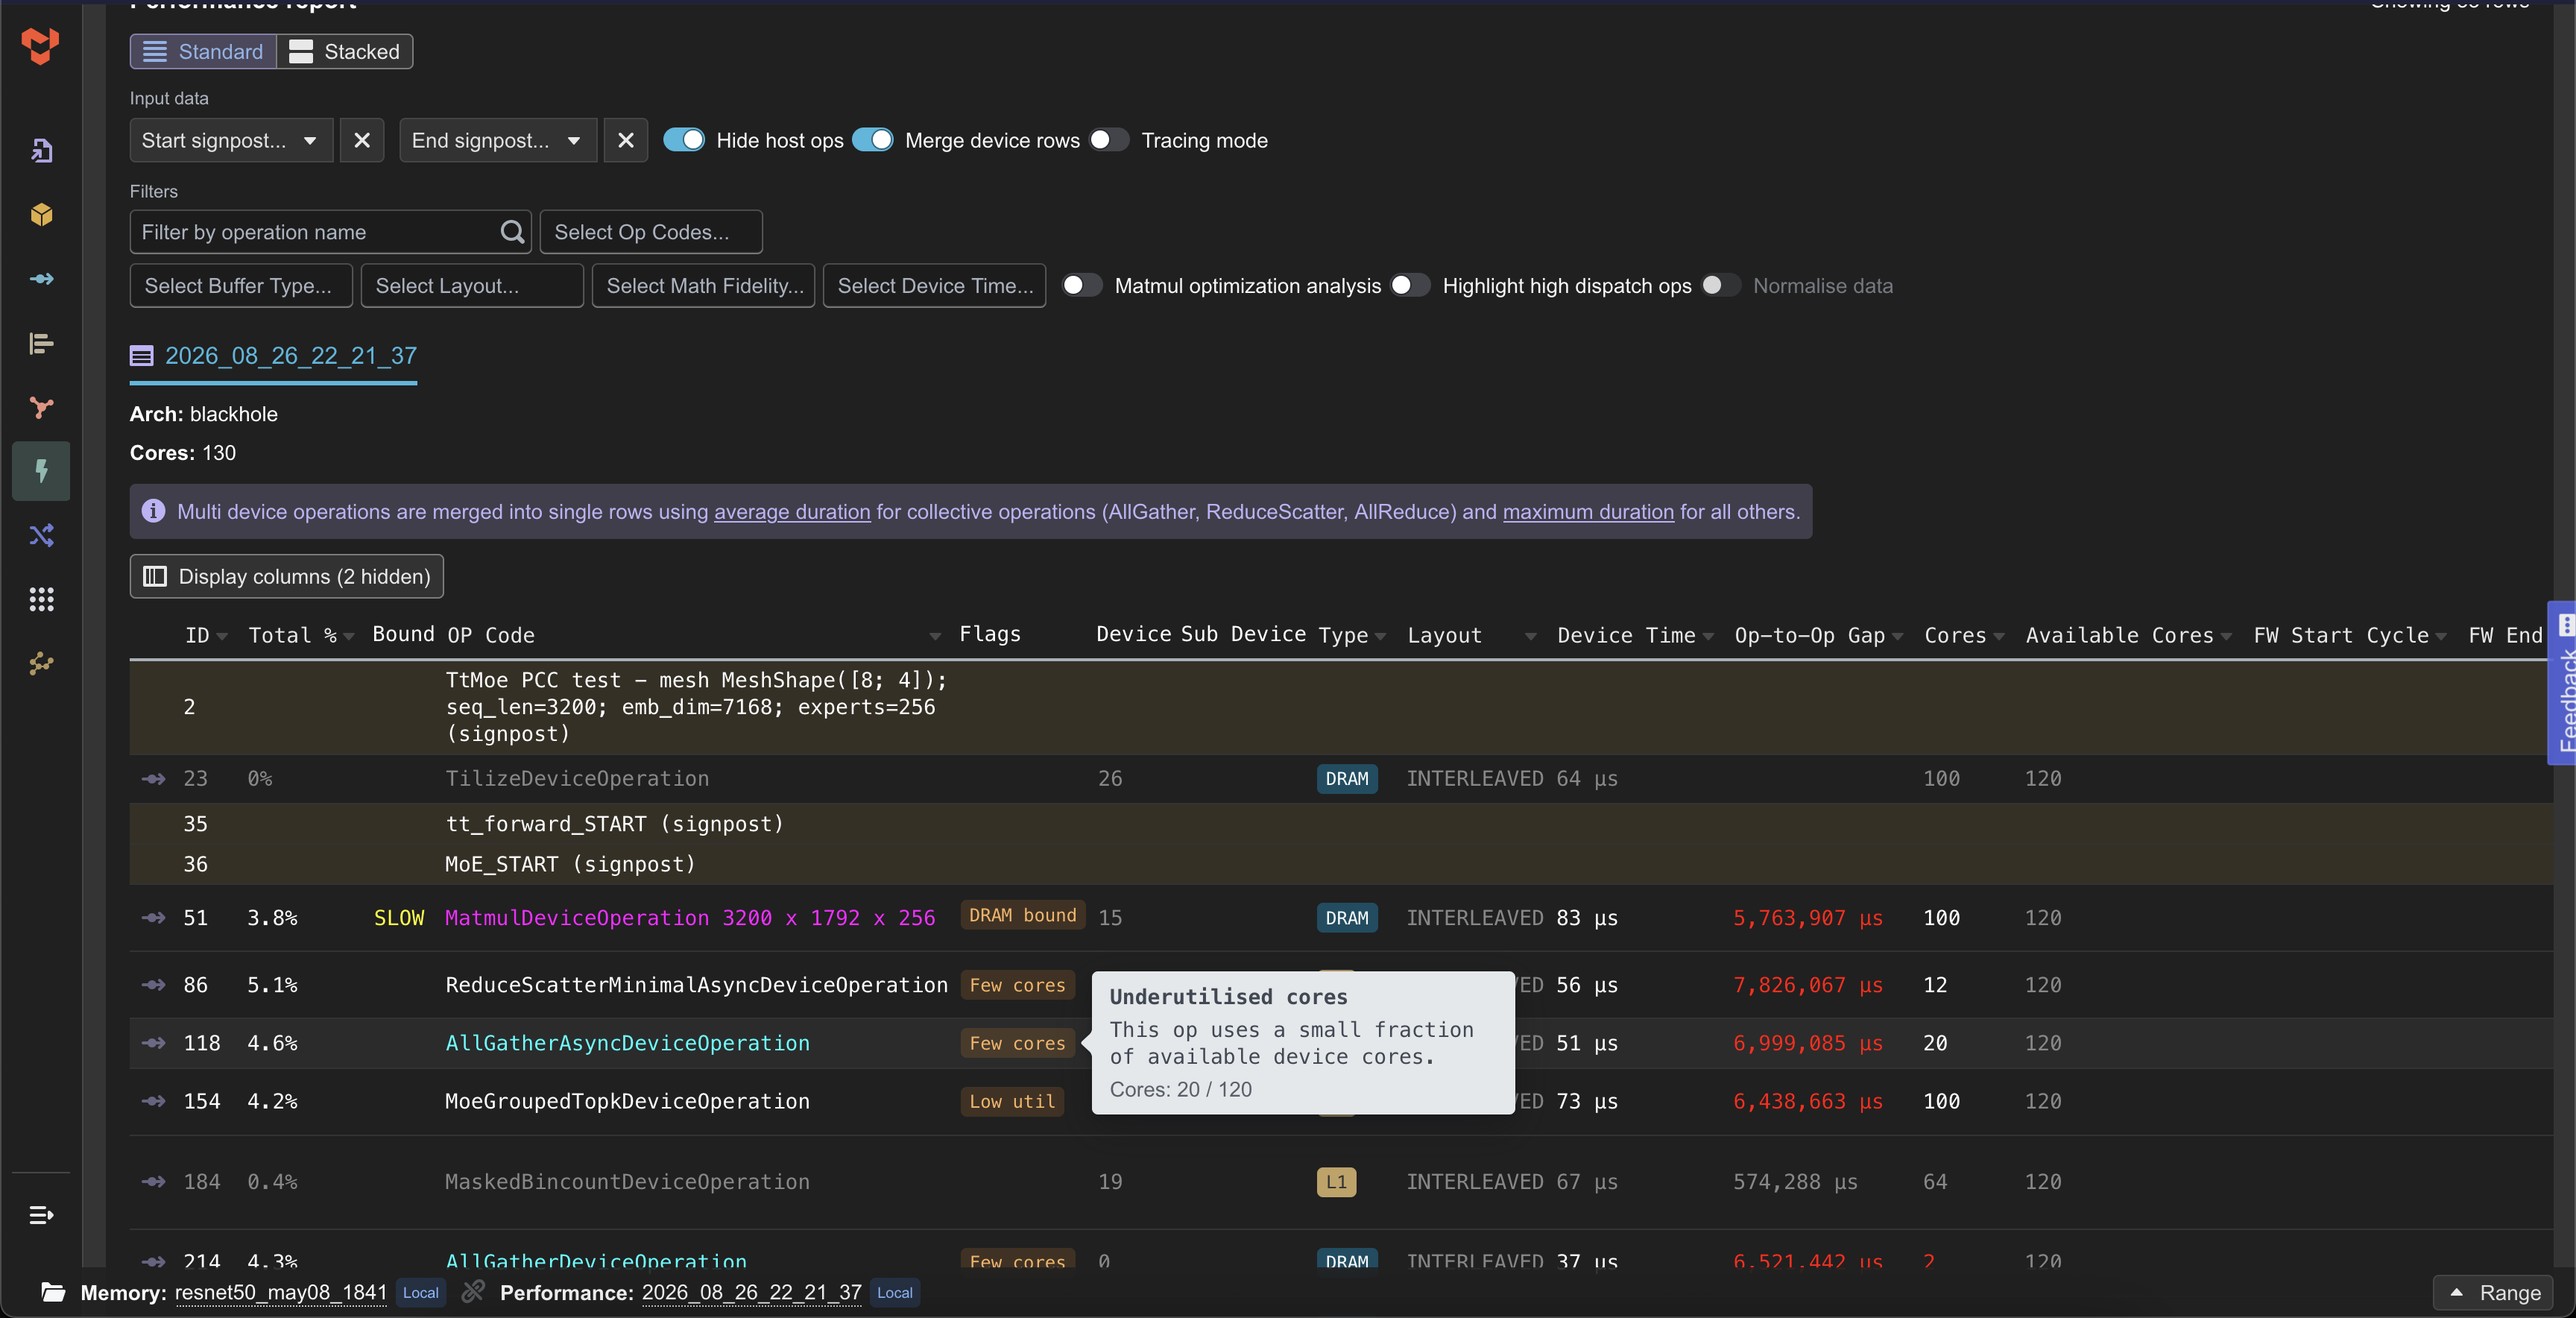Enable Matmul optimization analysis switch
The width and height of the screenshot is (2576, 1318).
1082,285
